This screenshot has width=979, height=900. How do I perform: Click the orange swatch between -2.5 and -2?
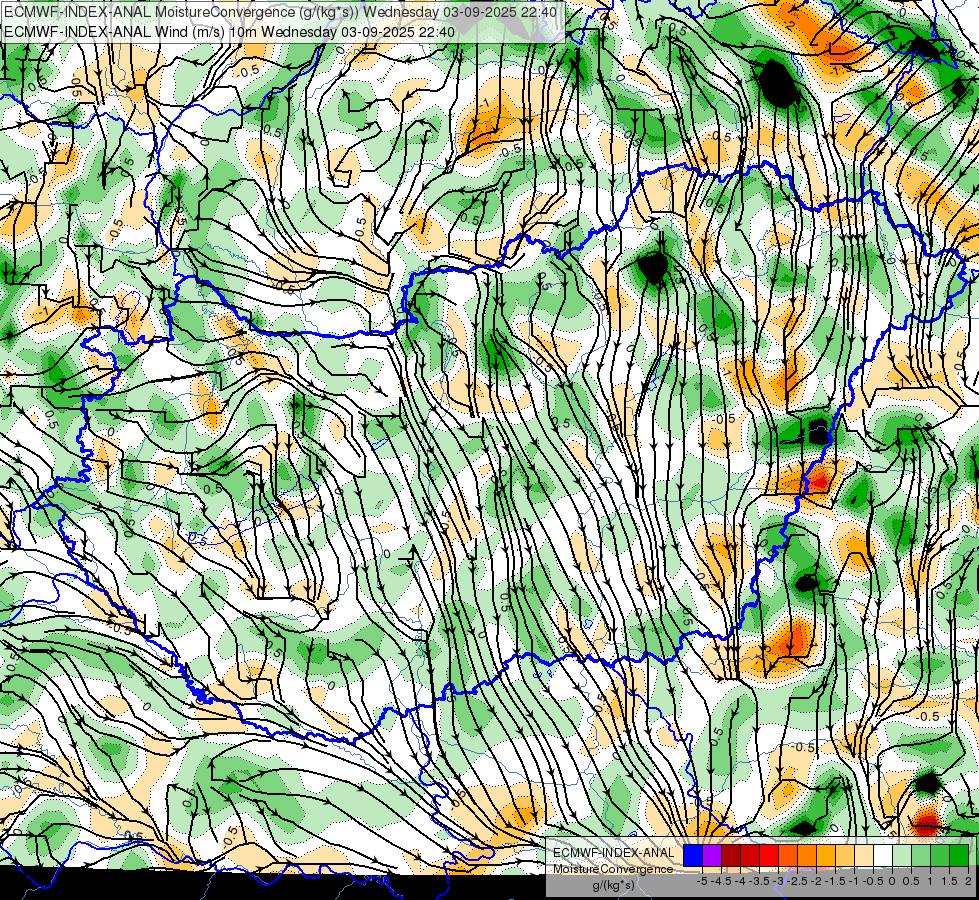(x=807, y=856)
